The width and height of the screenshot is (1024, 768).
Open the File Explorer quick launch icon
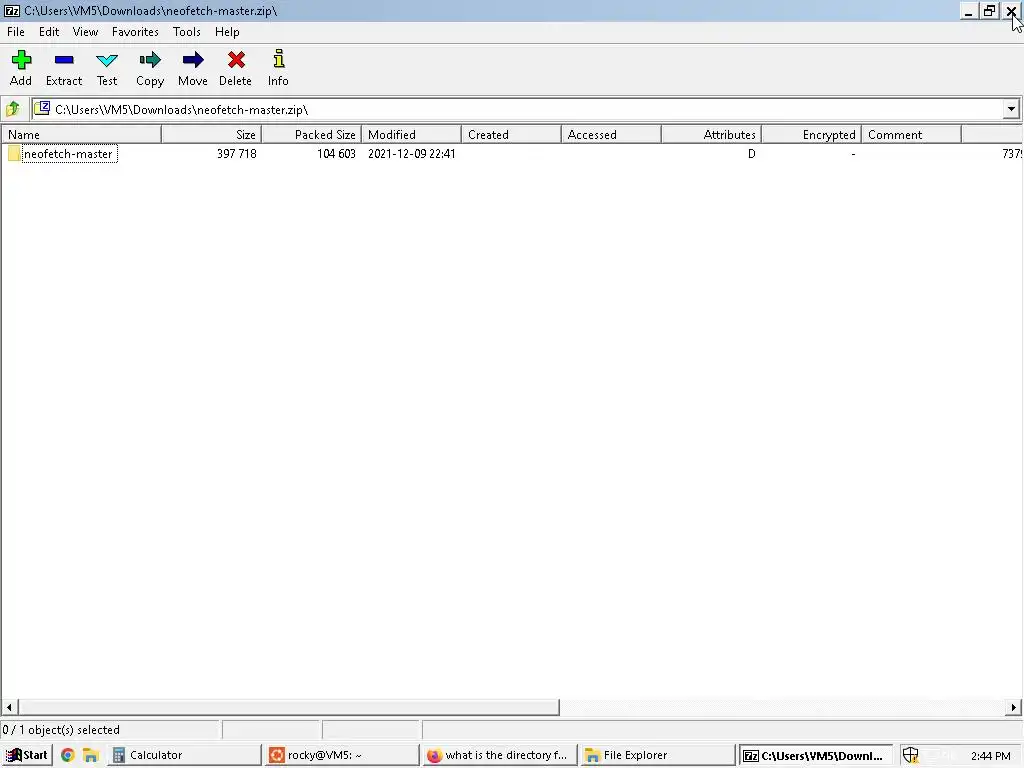tap(90, 755)
